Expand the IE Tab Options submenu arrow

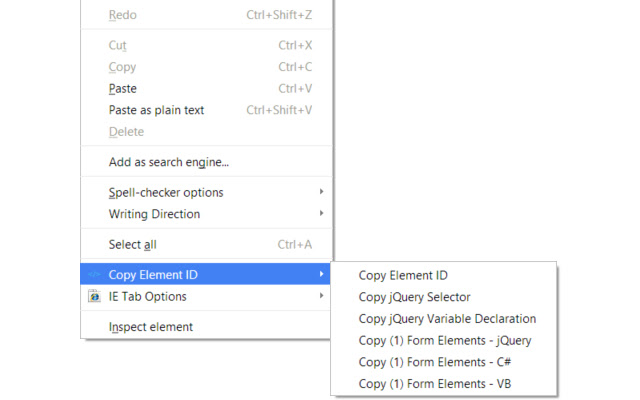click(322, 296)
